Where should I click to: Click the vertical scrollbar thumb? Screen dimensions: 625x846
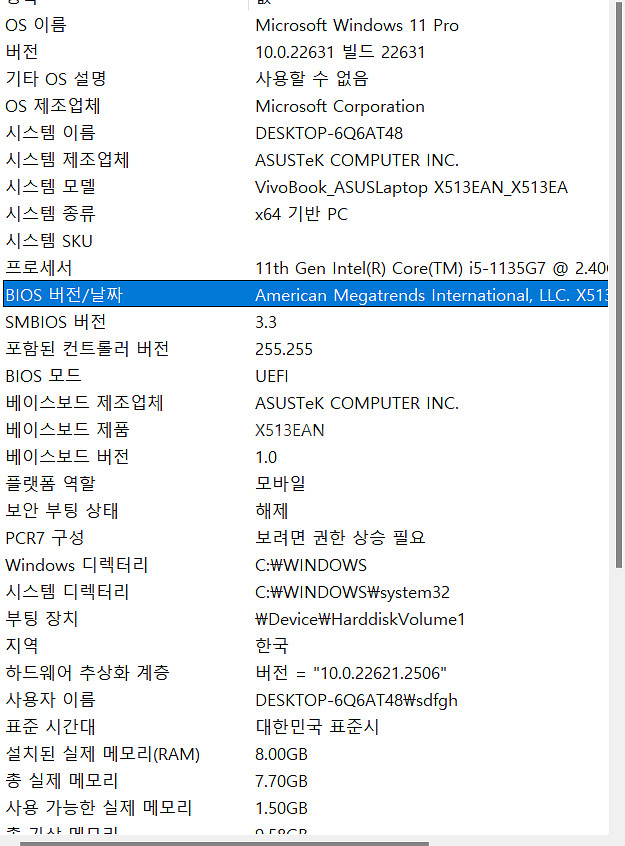619,284
